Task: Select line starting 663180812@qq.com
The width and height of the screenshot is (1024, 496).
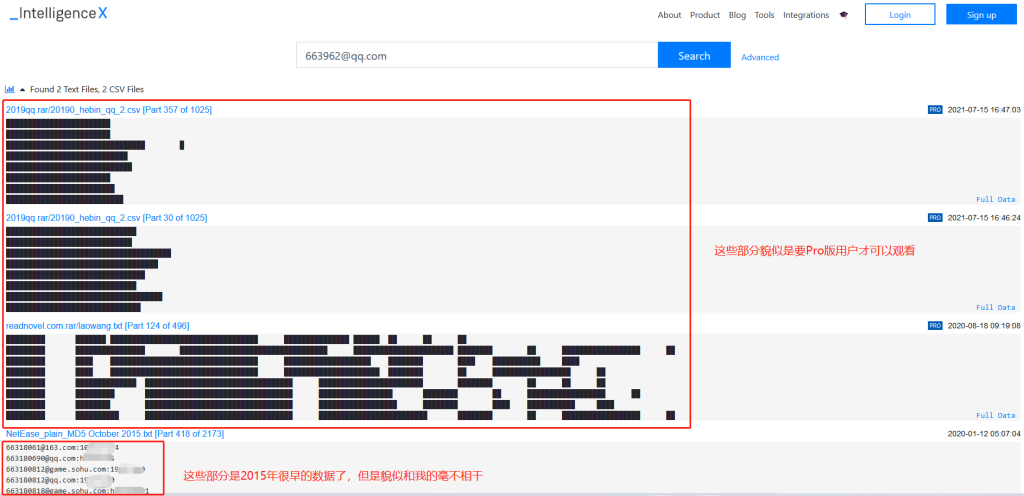Action: [x=60, y=480]
